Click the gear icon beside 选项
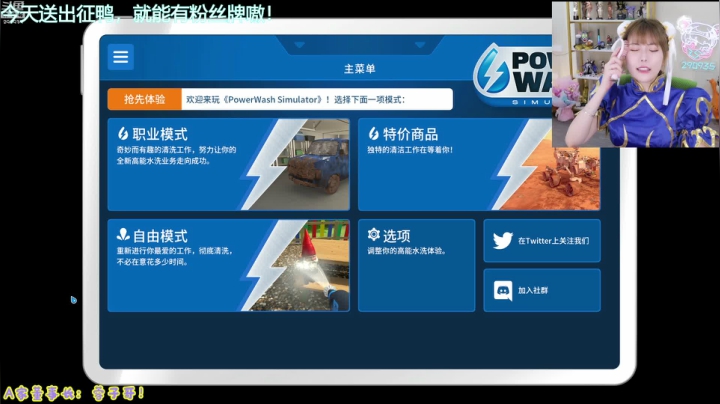 tap(374, 235)
